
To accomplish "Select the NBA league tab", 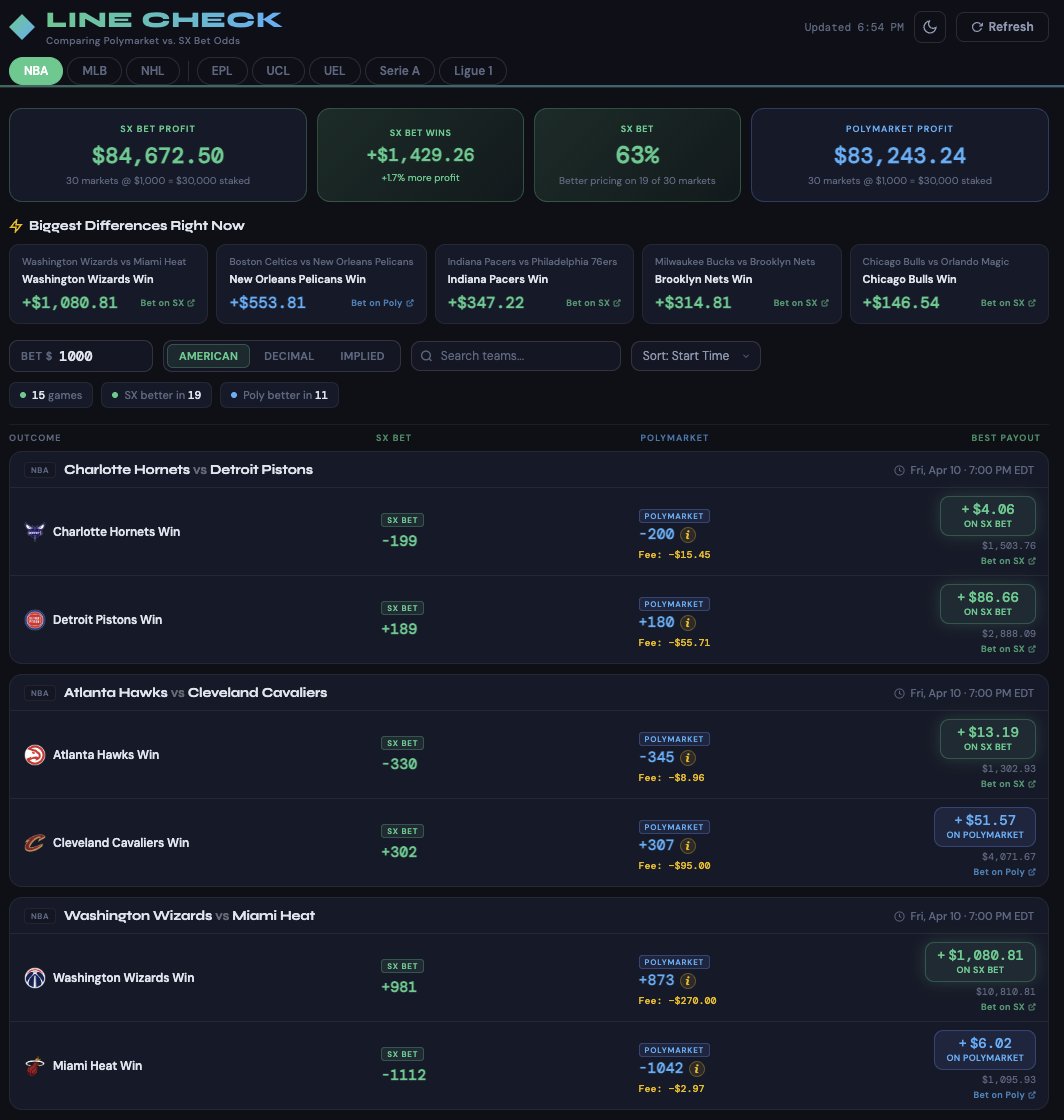I will 36,71.
